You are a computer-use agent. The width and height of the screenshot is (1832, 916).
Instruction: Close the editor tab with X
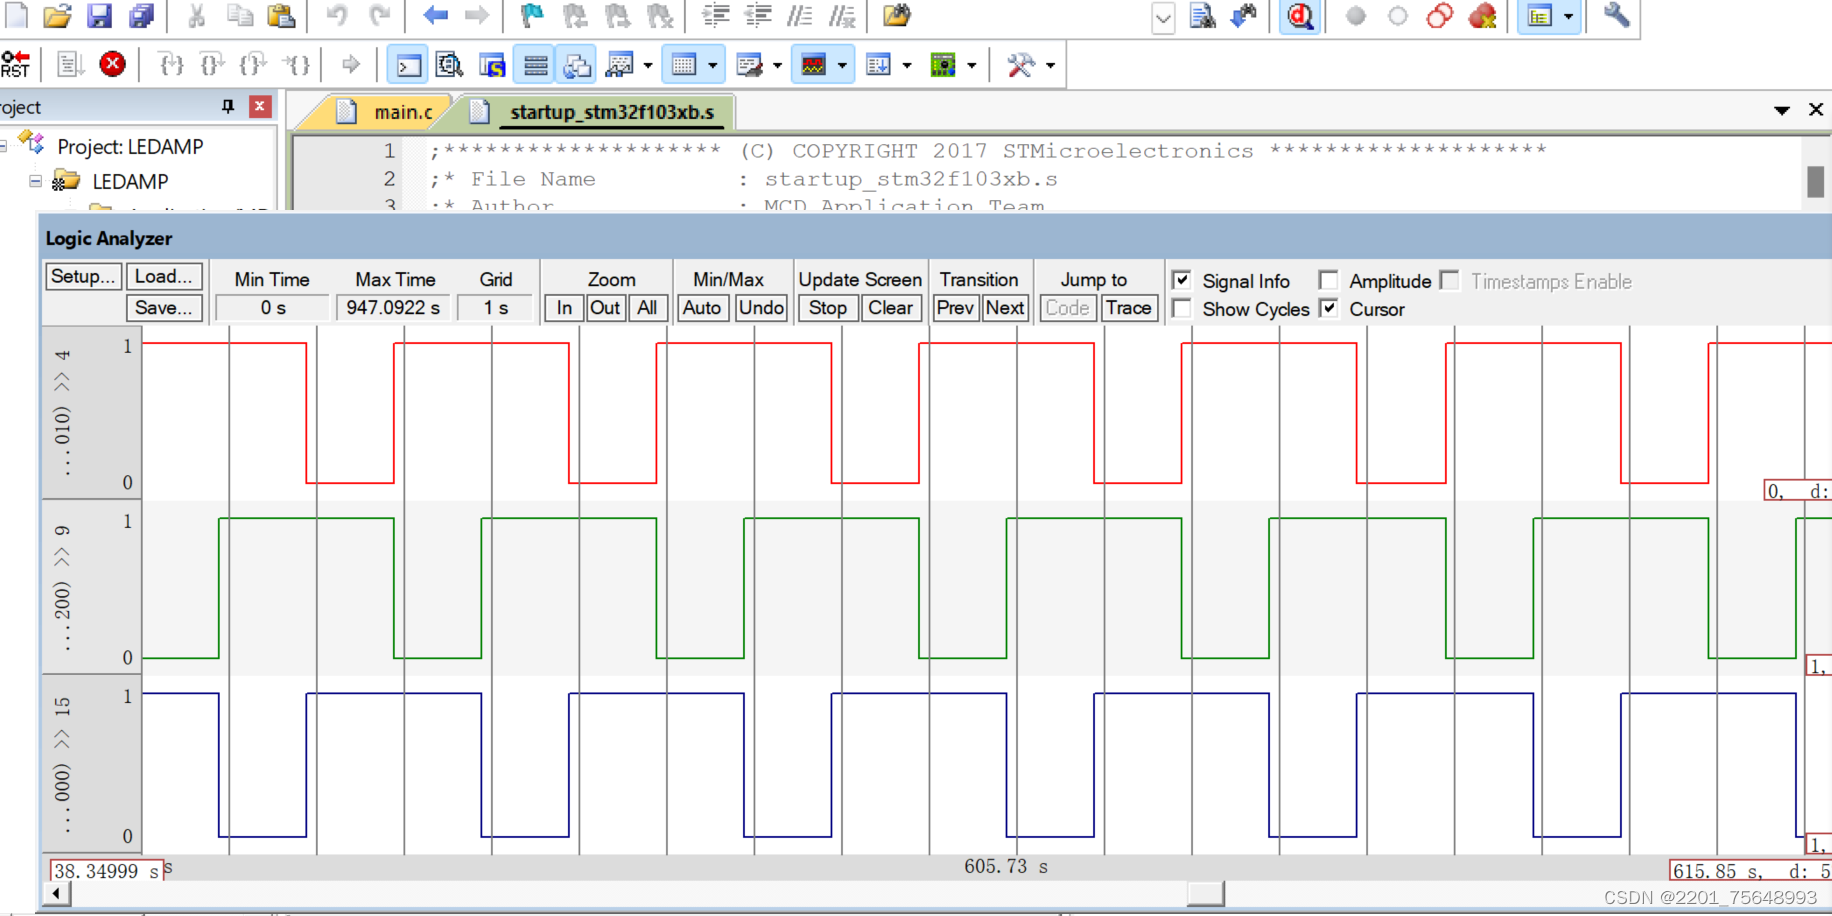1815,110
